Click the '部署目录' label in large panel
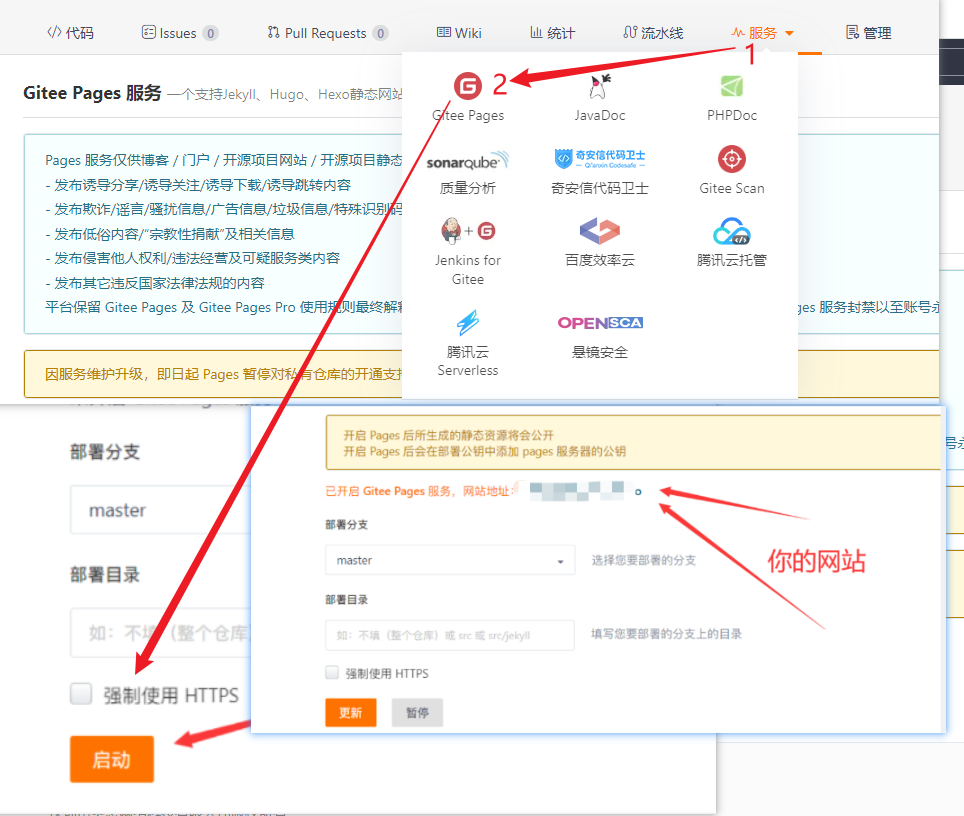This screenshot has width=964, height=816. (x=105, y=575)
